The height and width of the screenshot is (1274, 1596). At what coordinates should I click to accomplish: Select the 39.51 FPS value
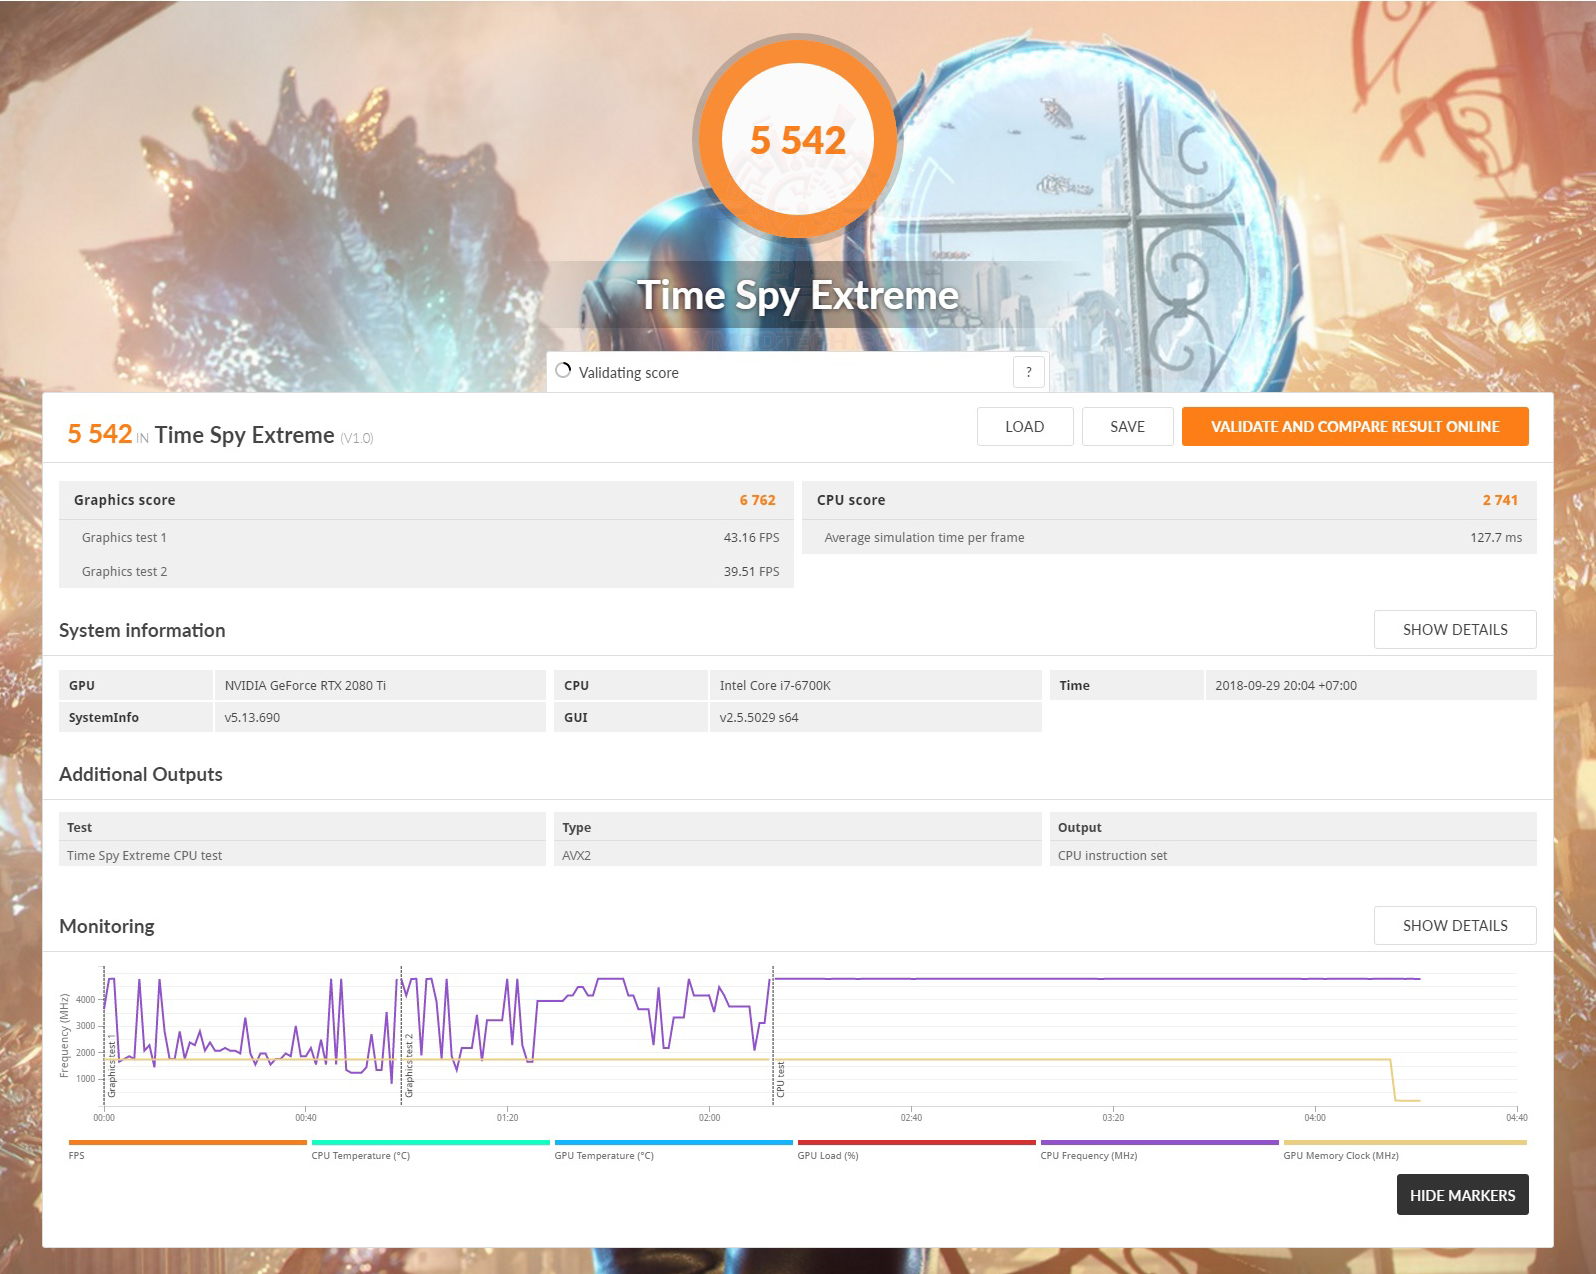pyautogui.click(x=751, y=571)
